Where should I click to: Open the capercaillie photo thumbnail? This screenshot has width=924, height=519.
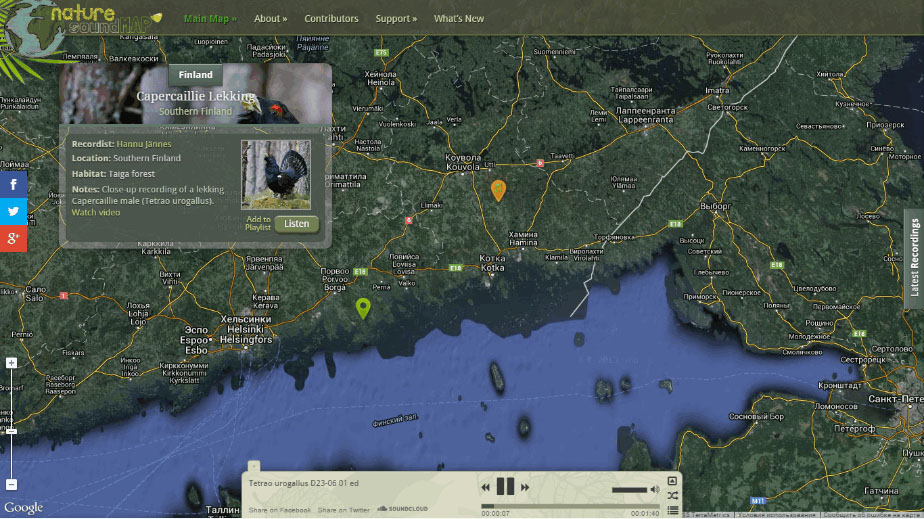click(x=276, y=175)
